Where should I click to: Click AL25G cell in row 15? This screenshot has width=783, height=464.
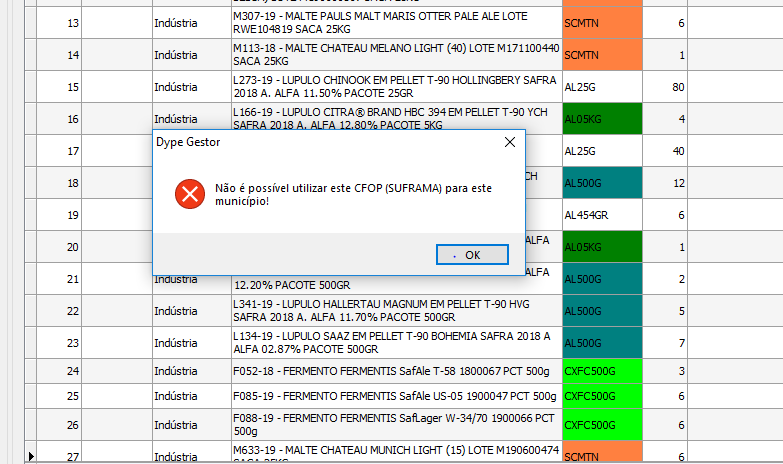click(602, 87)
